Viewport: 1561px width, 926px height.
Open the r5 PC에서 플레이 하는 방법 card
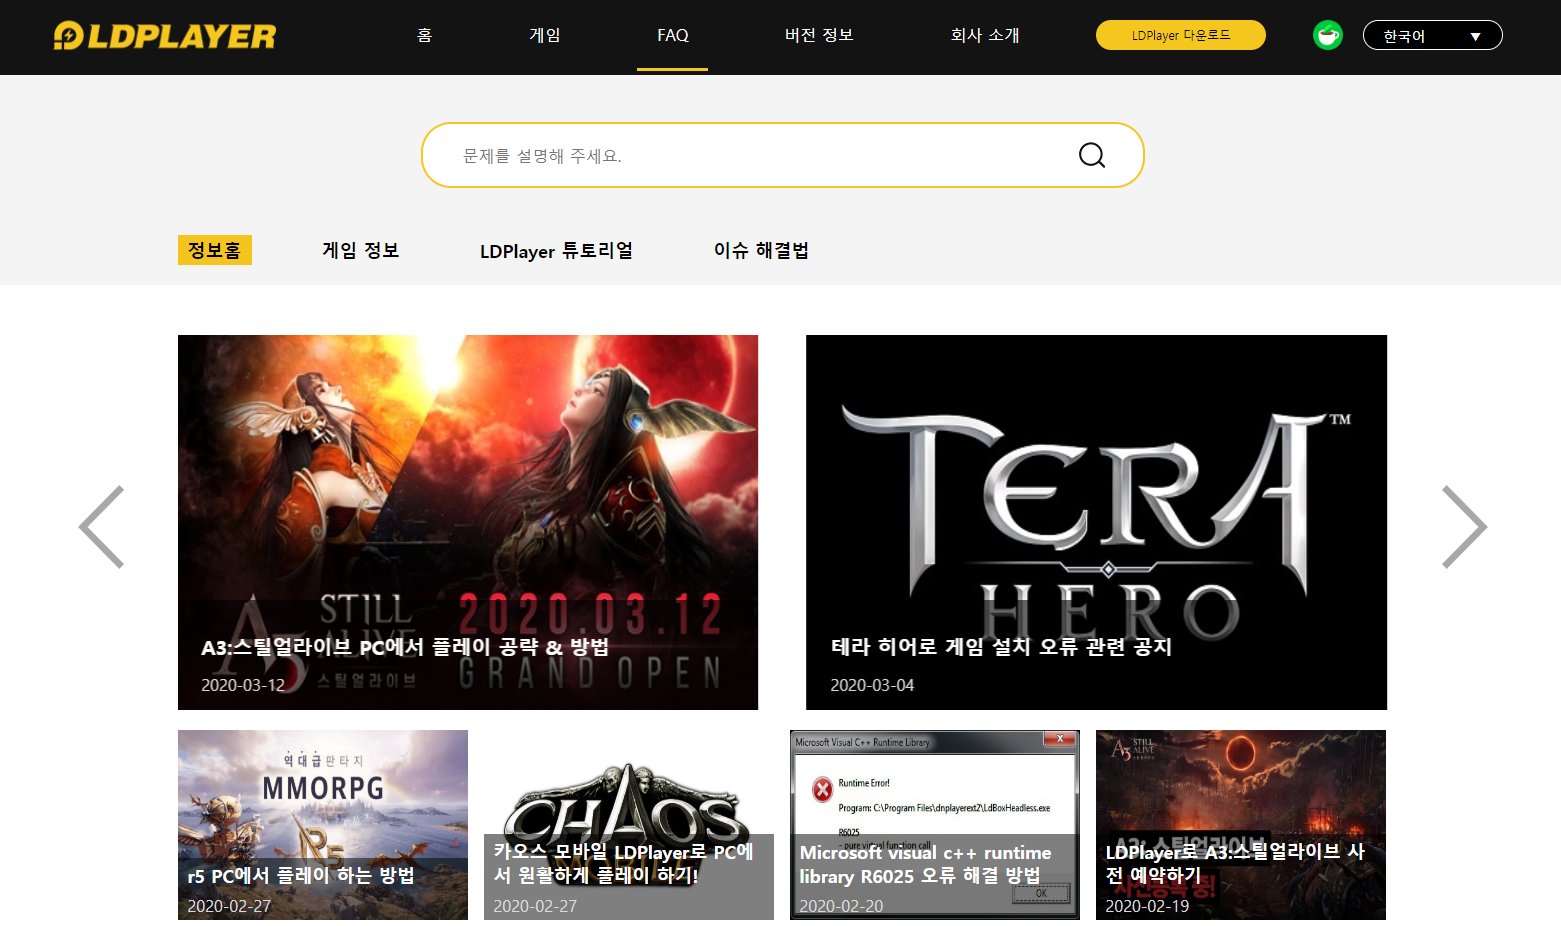323,825
